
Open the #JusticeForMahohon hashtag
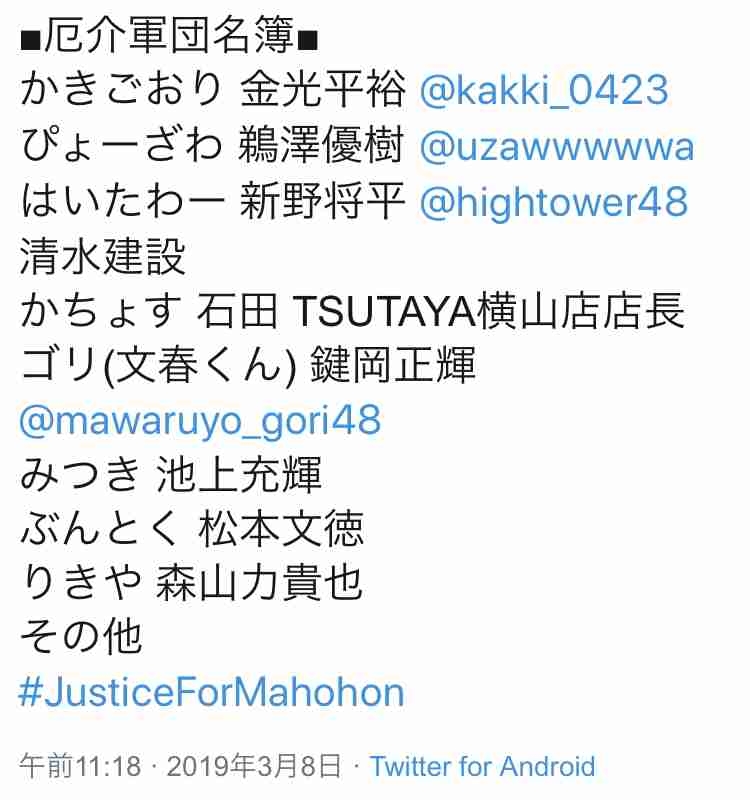211,693
